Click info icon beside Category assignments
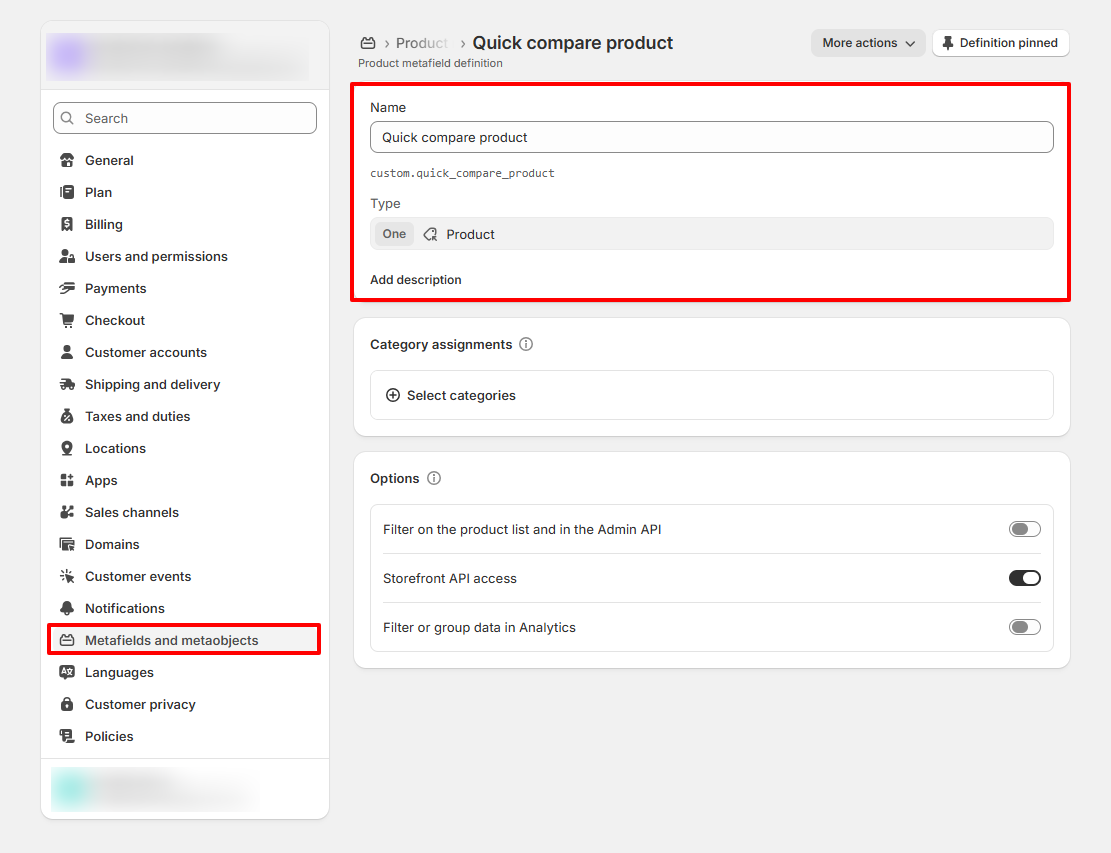Viewport: 1111px width, 853px height. click(x=526, y=344)
